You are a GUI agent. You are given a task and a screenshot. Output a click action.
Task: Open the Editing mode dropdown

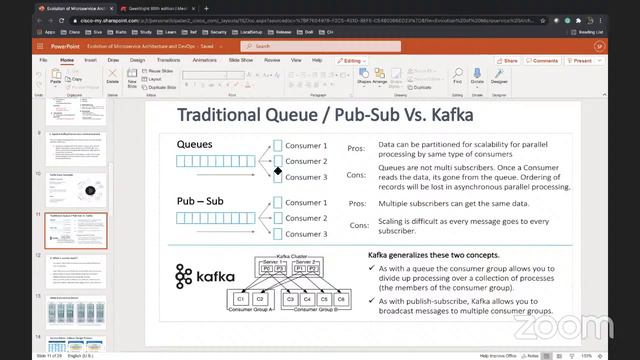point(351,61)
